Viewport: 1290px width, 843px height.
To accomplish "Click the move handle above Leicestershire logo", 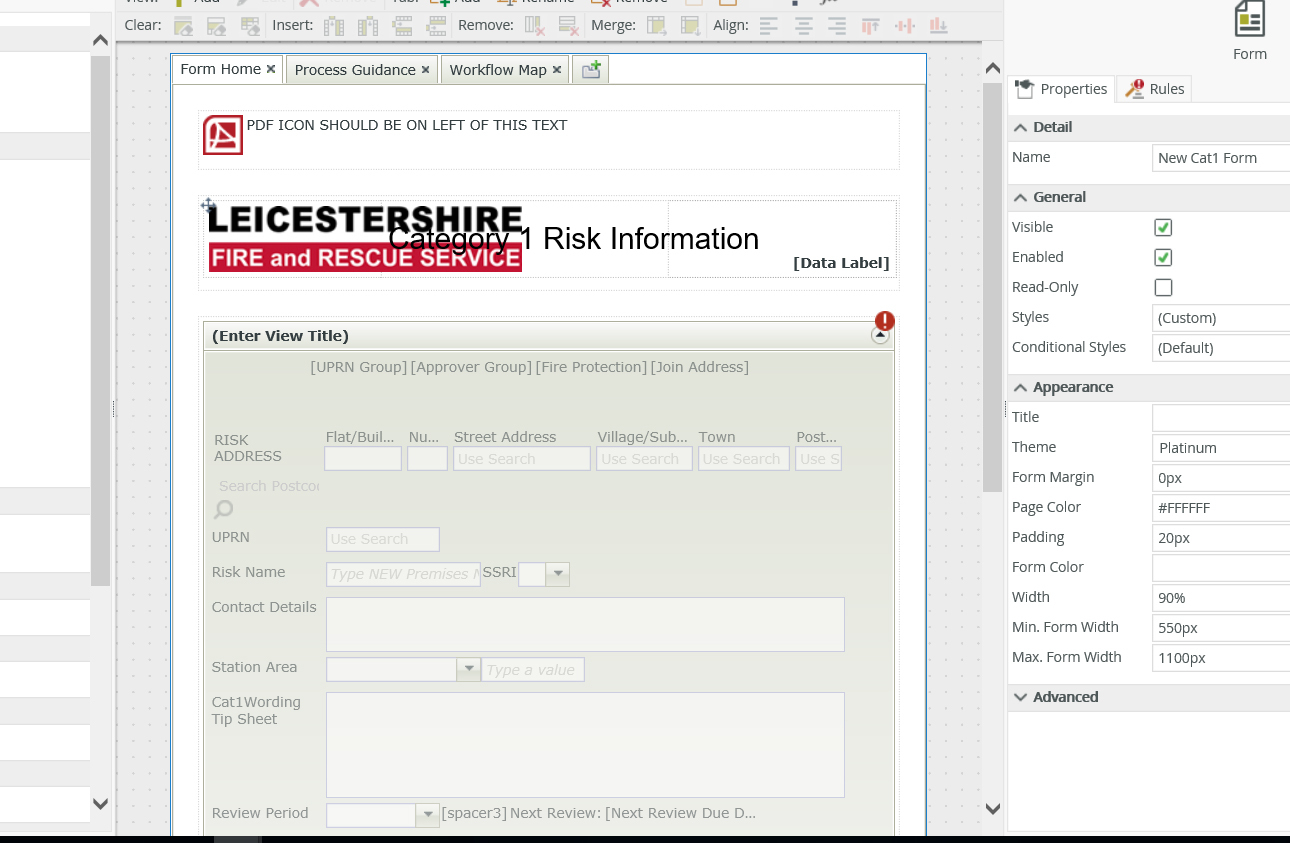I will (x=208, y=205).
